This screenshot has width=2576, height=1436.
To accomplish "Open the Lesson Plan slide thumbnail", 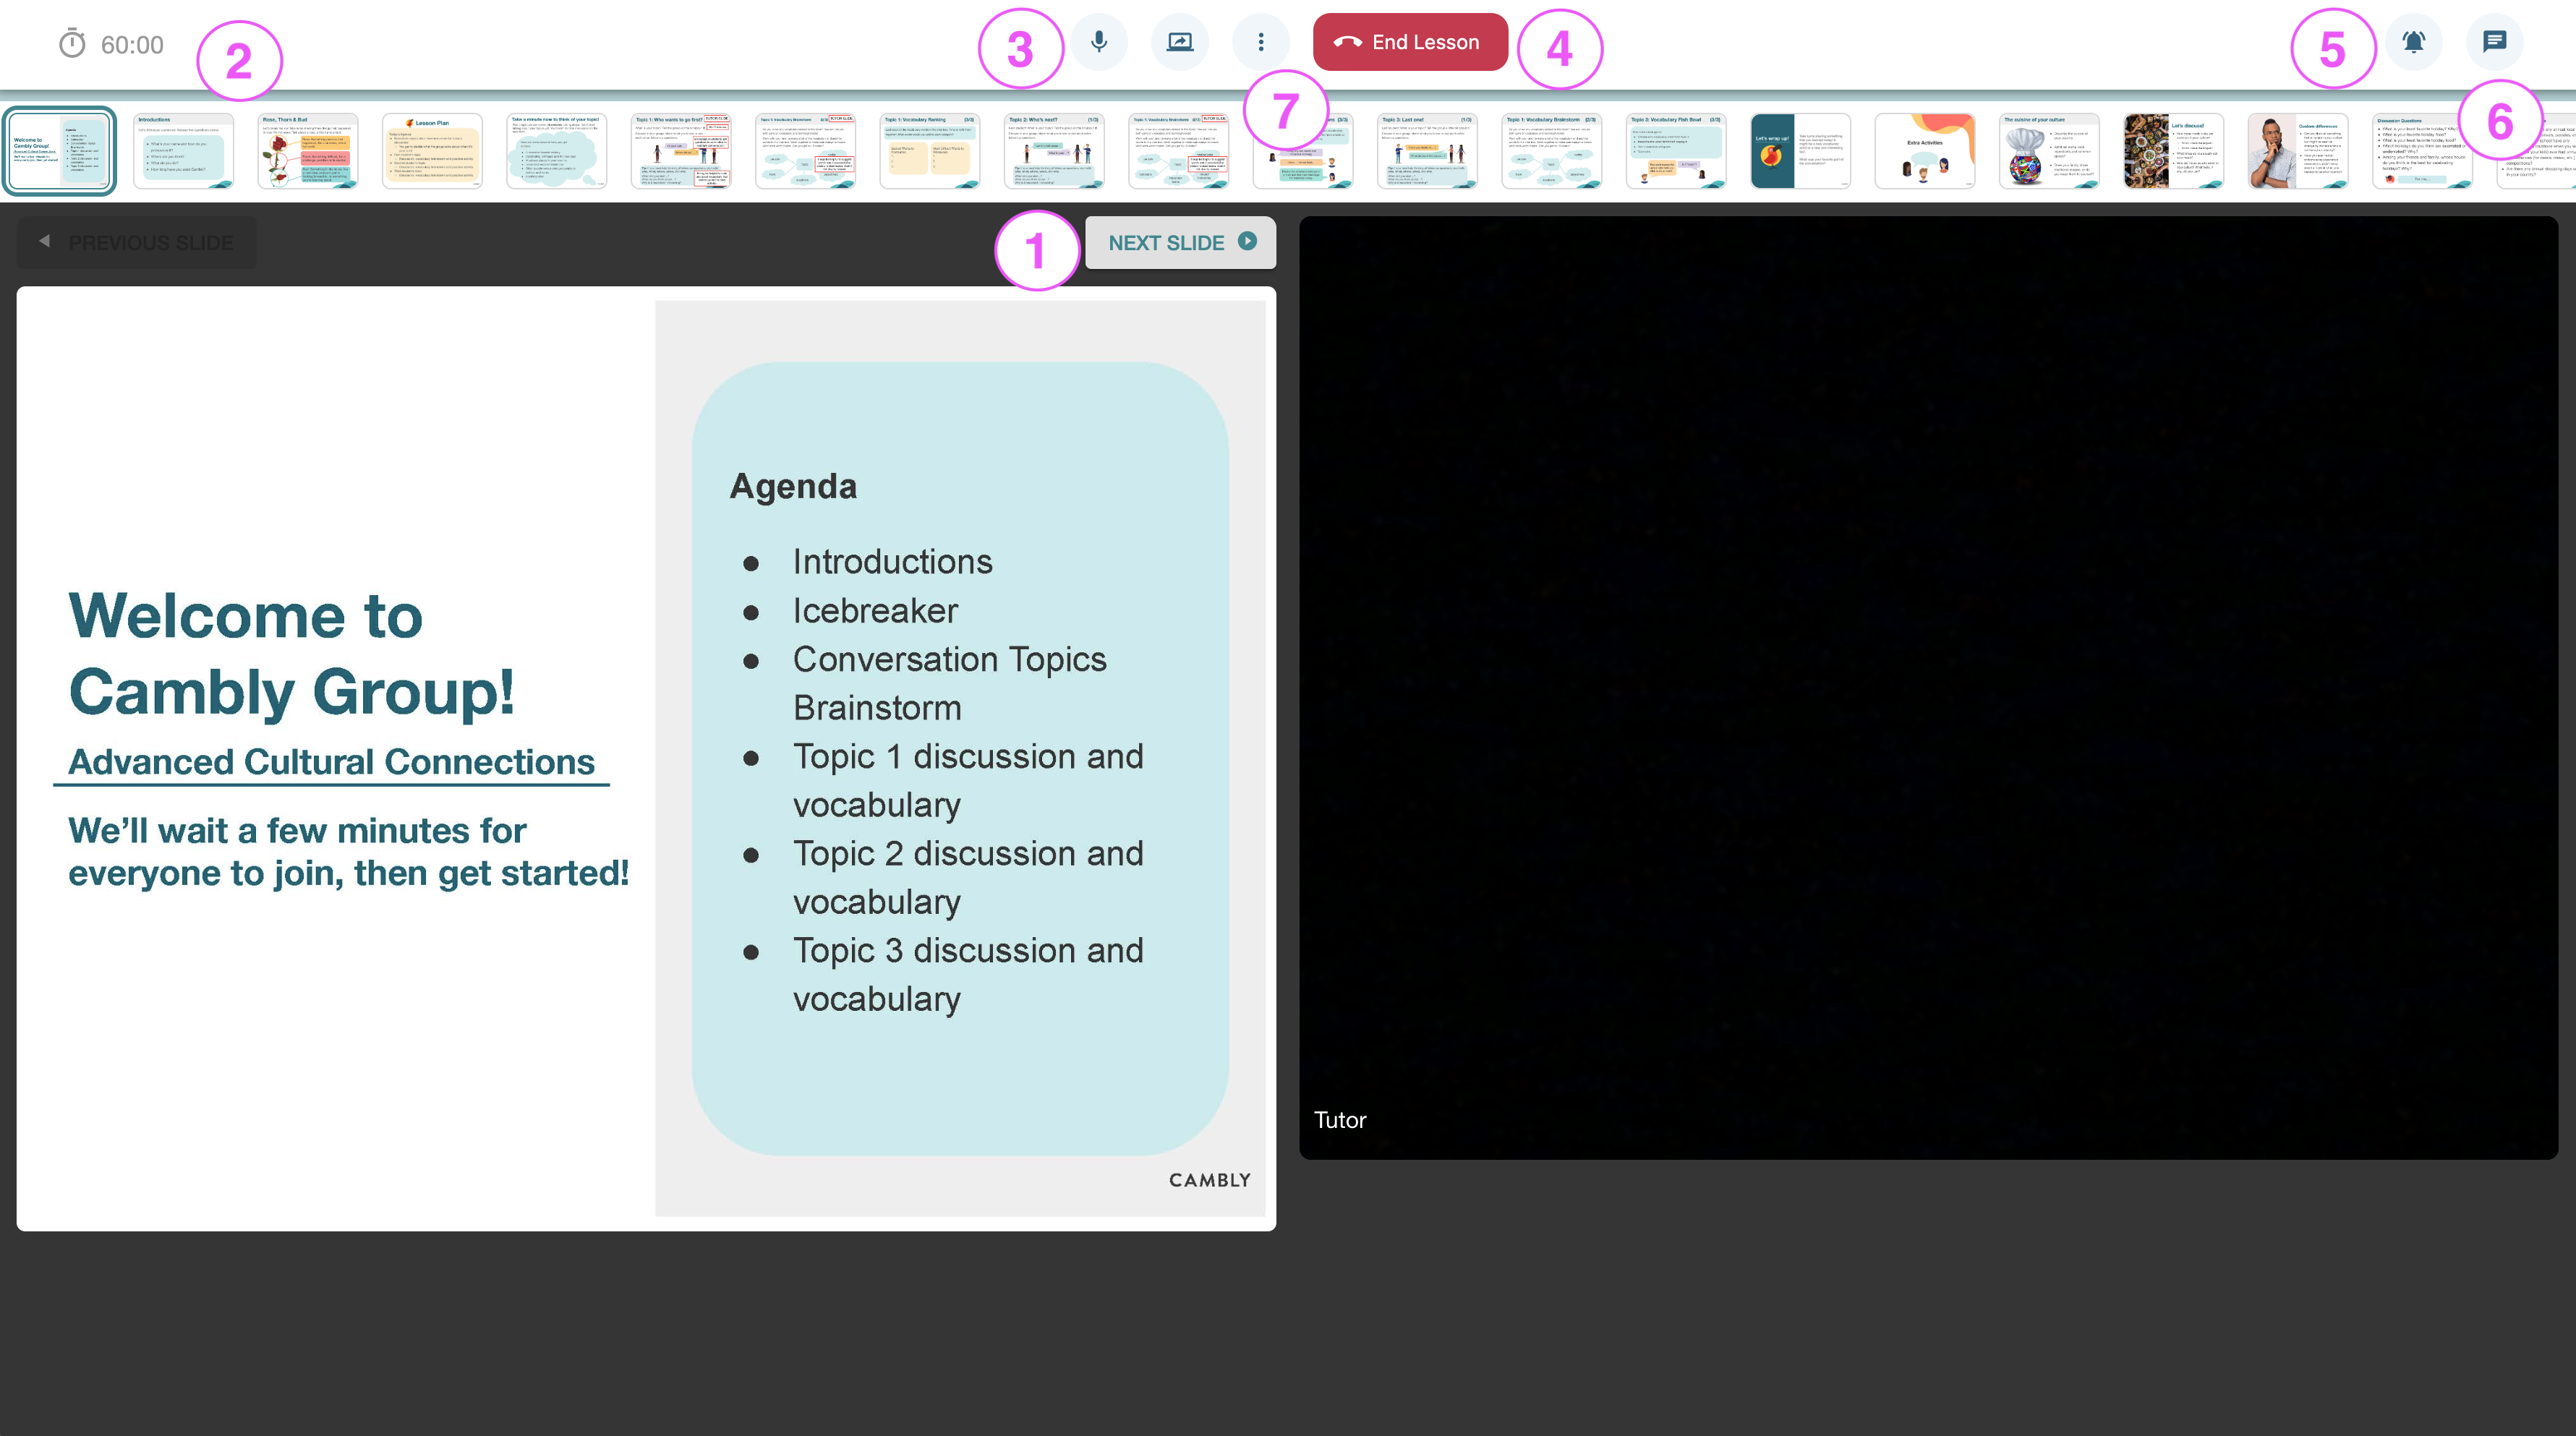I will [x=432, y=151].
